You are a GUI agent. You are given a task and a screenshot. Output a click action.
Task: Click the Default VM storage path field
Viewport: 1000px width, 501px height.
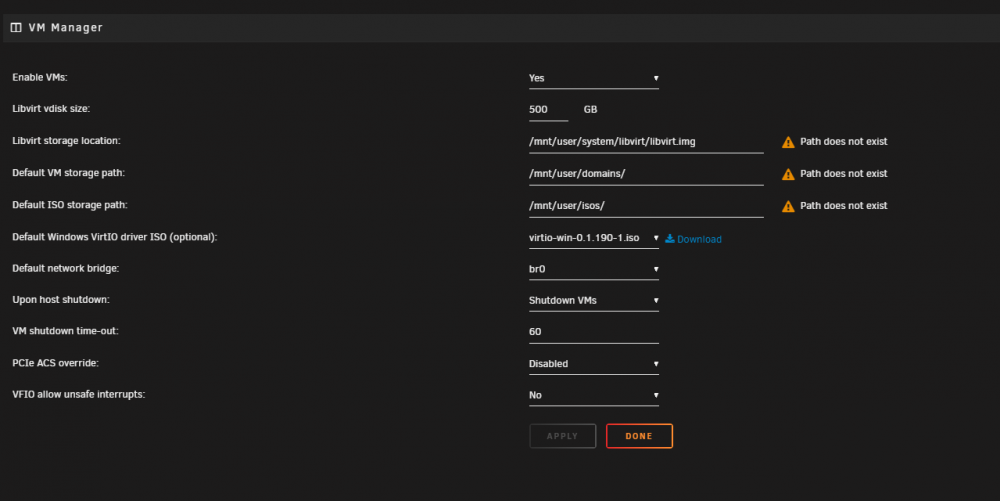click(646, 174)
